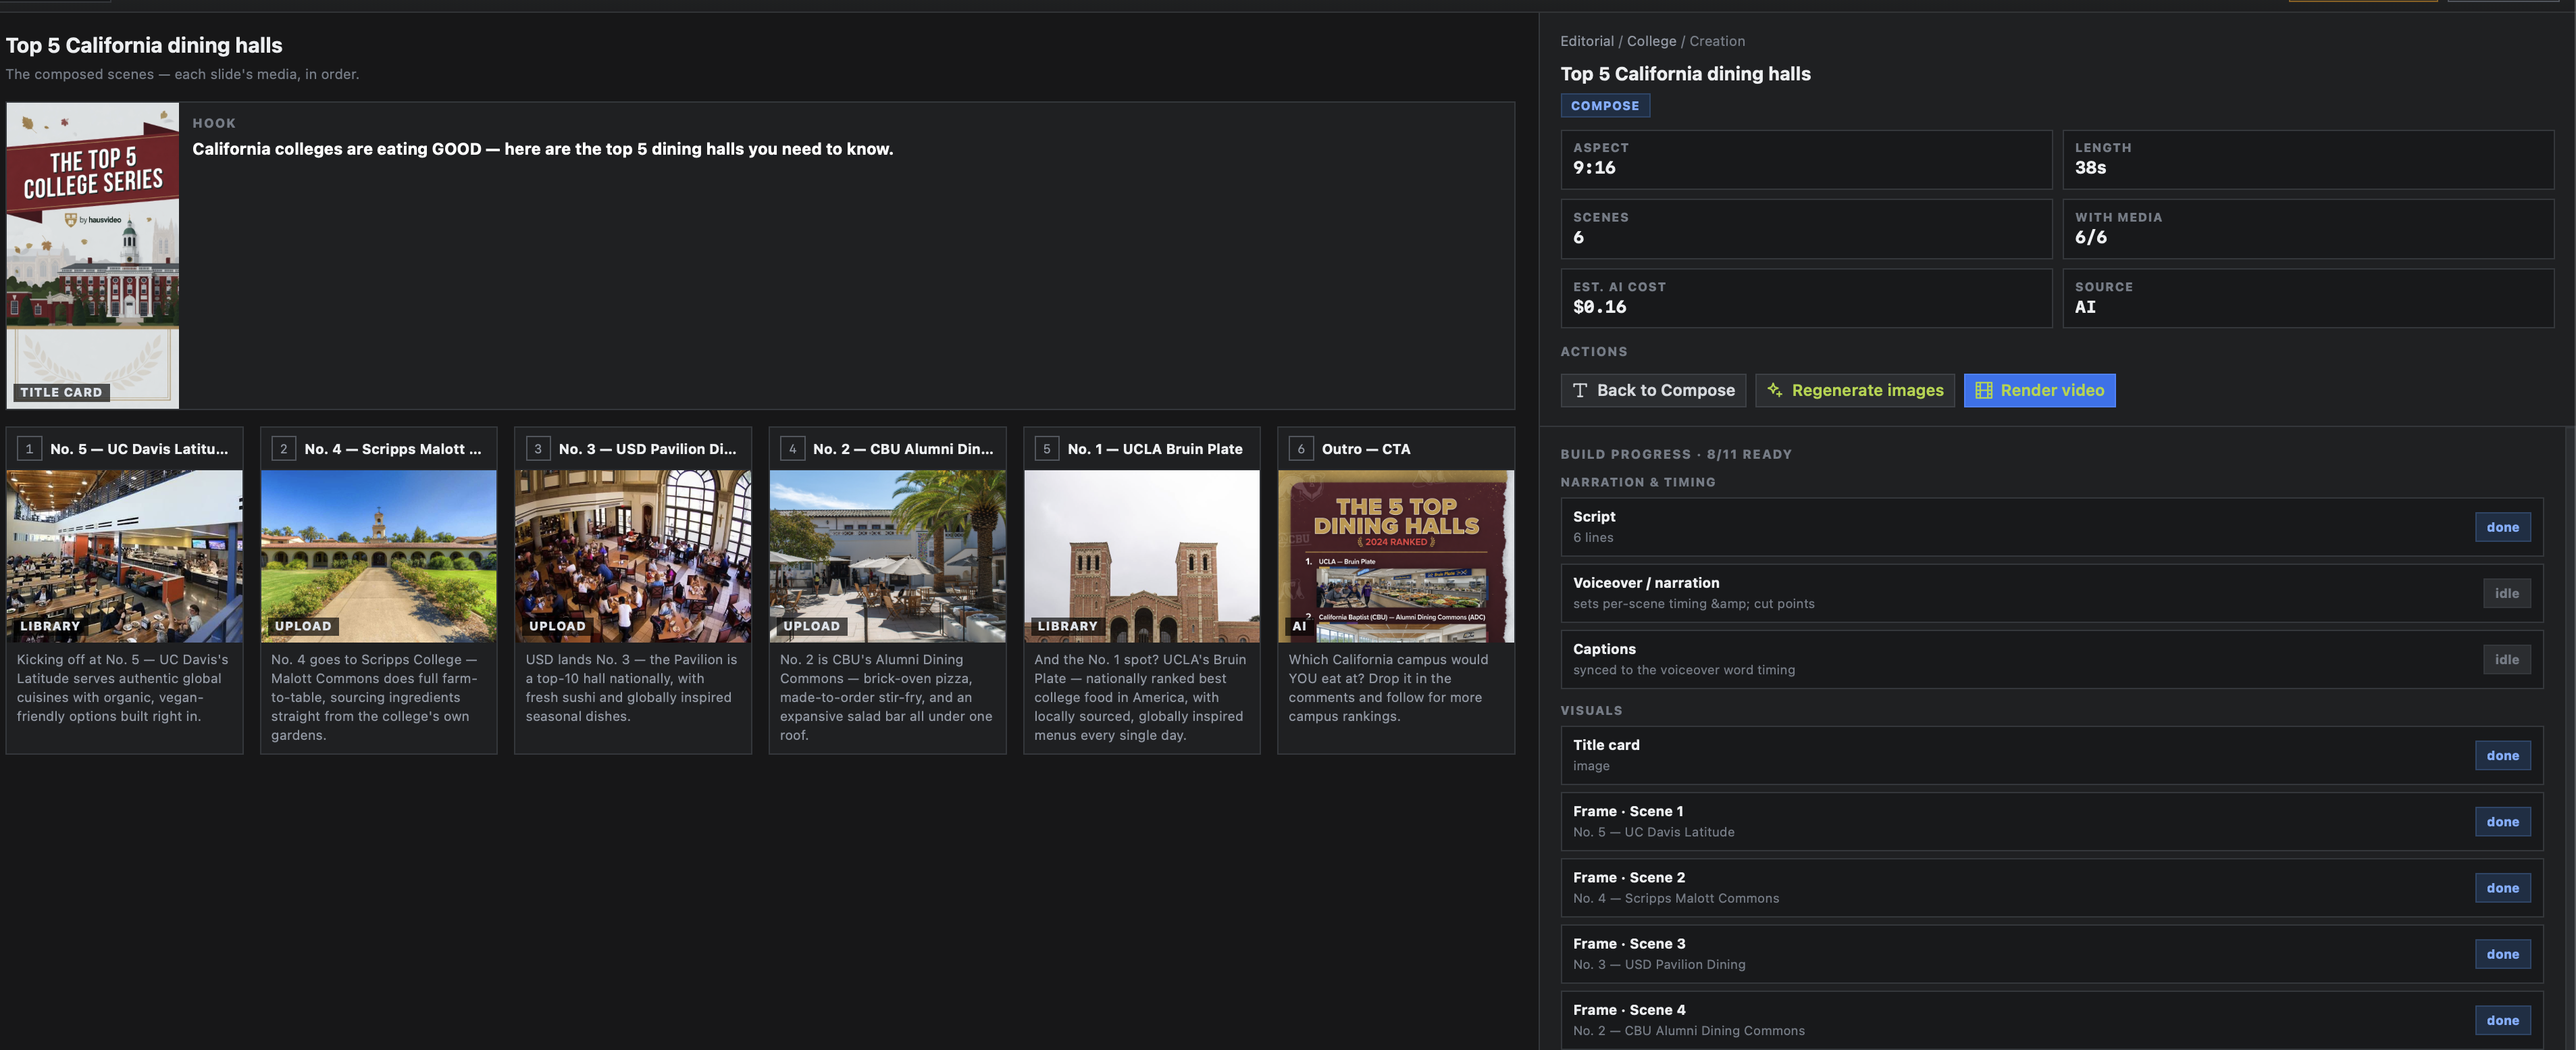Viewport: 2576px width, 1050px height.
Task: Click 'Outro — CTA' heading
Action: [x=1366, y=449]
